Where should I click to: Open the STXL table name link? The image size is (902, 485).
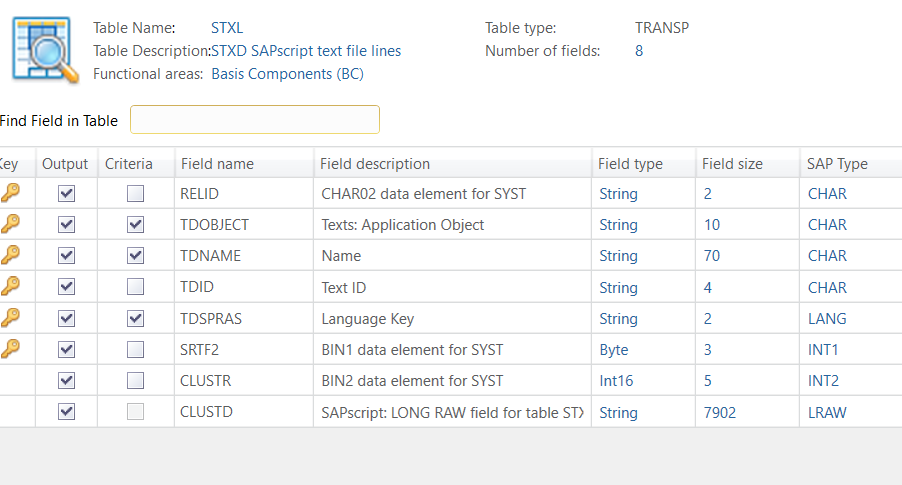coord(227,28)
